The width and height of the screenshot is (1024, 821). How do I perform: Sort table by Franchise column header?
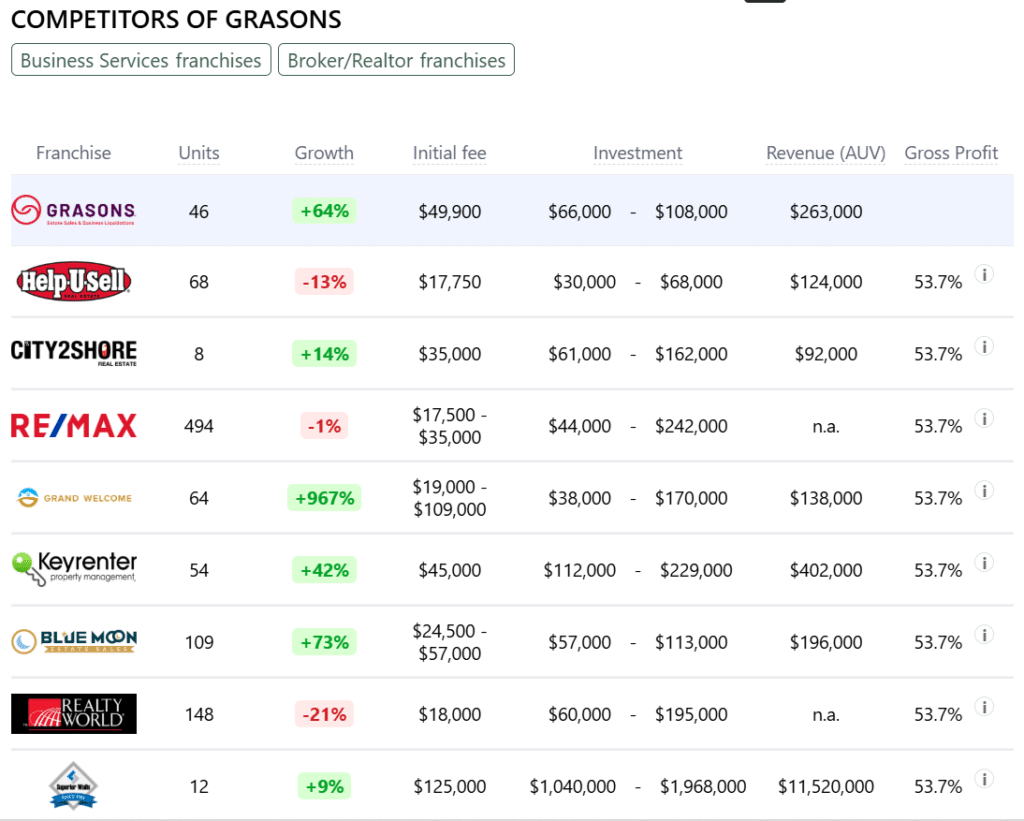point(73,153)
